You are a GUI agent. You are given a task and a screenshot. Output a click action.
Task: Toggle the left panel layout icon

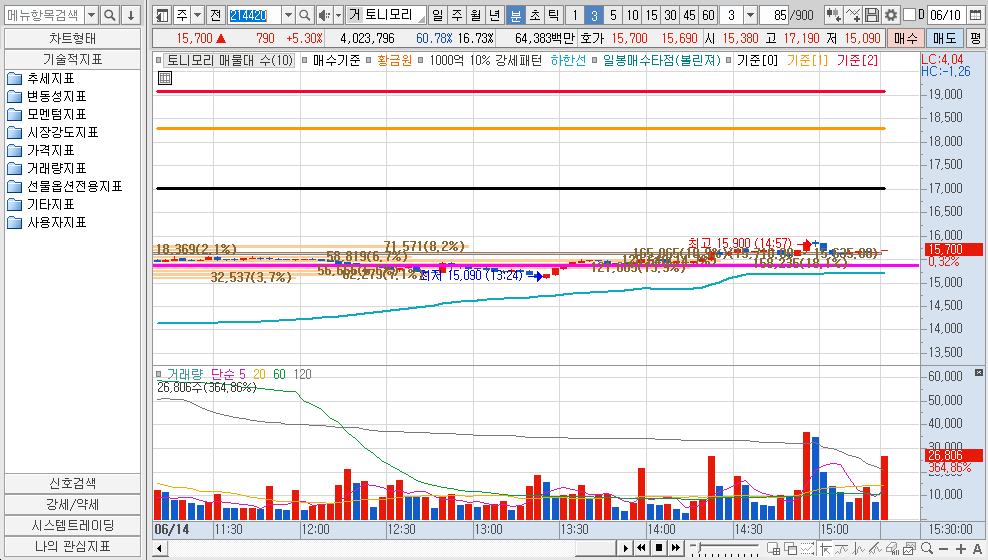coord(162,15)
